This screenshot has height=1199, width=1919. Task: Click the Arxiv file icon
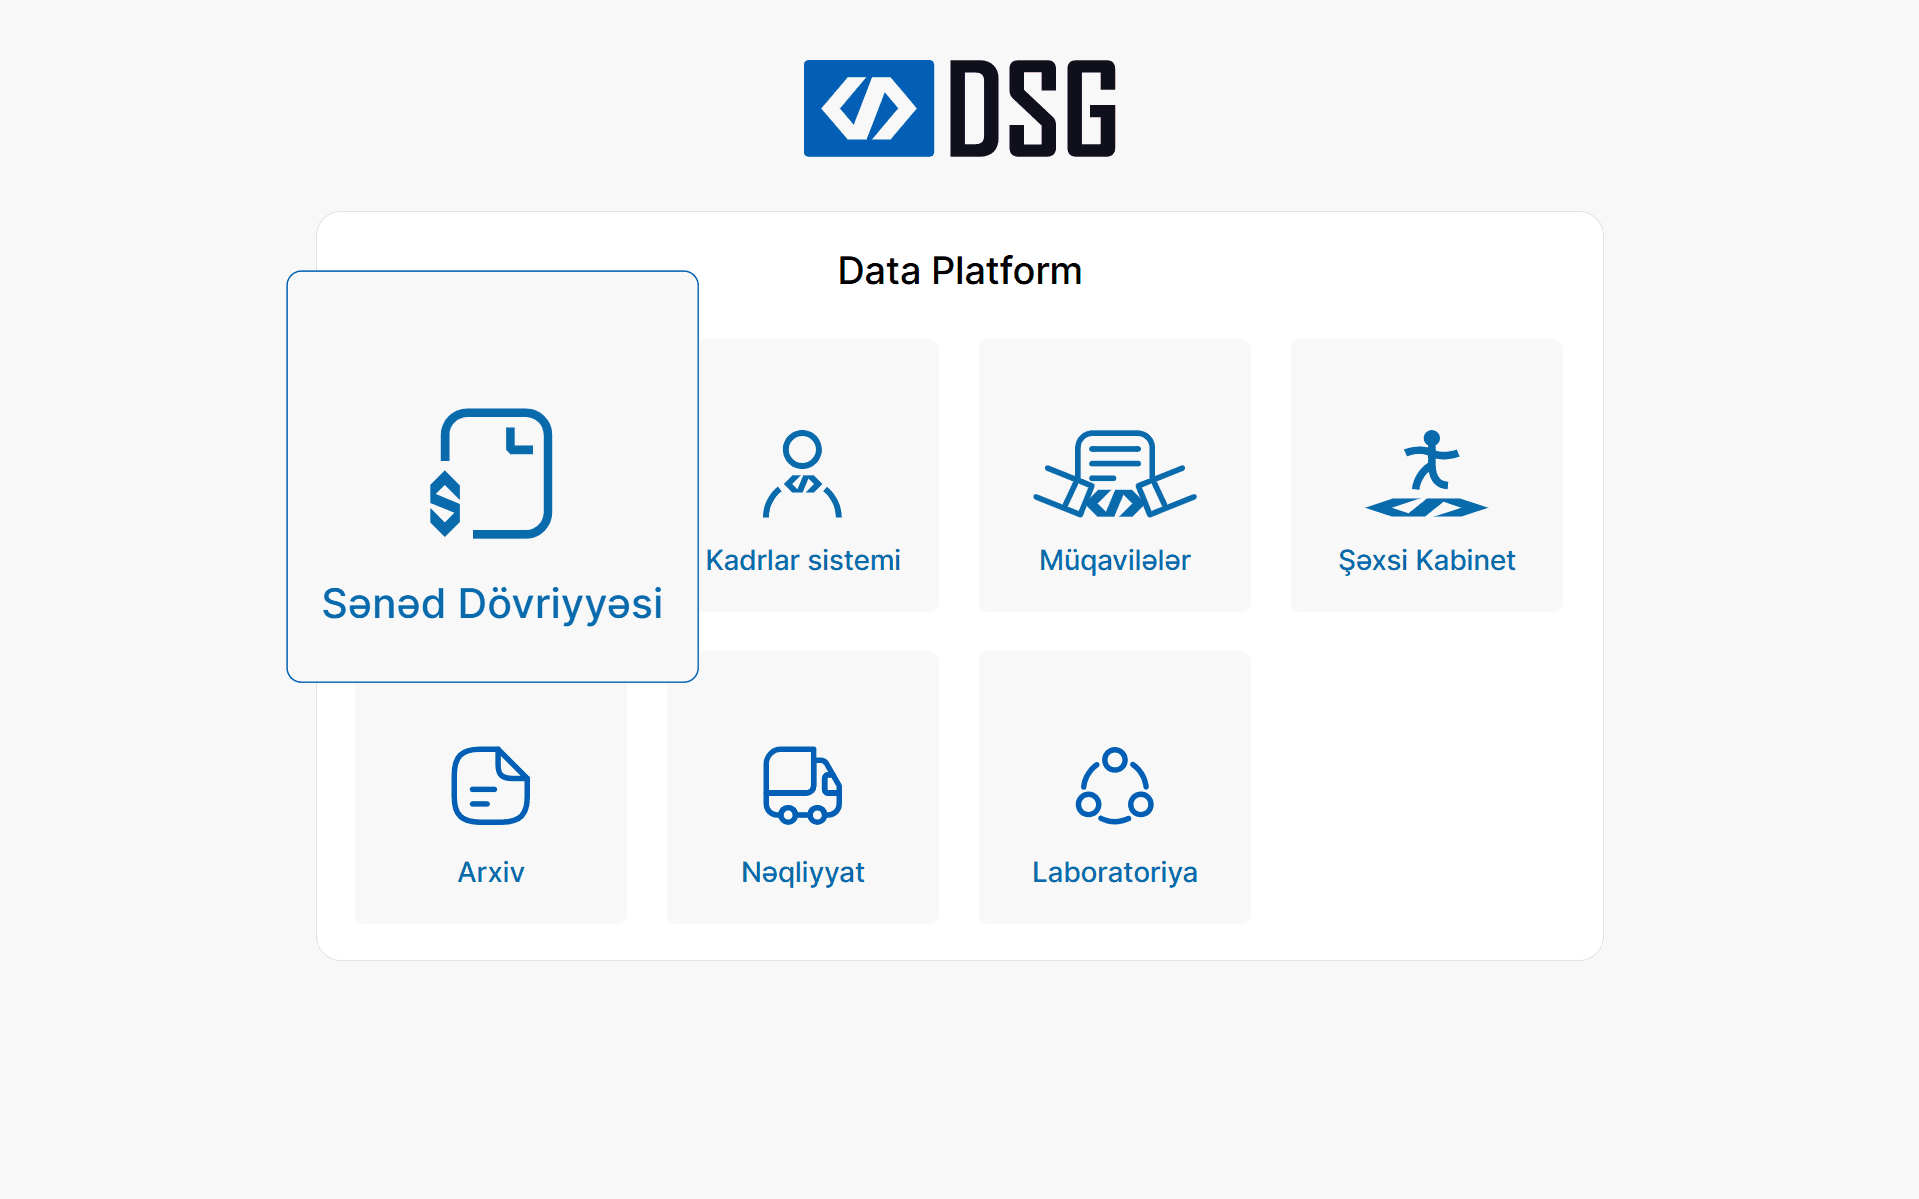click(490, 785)
